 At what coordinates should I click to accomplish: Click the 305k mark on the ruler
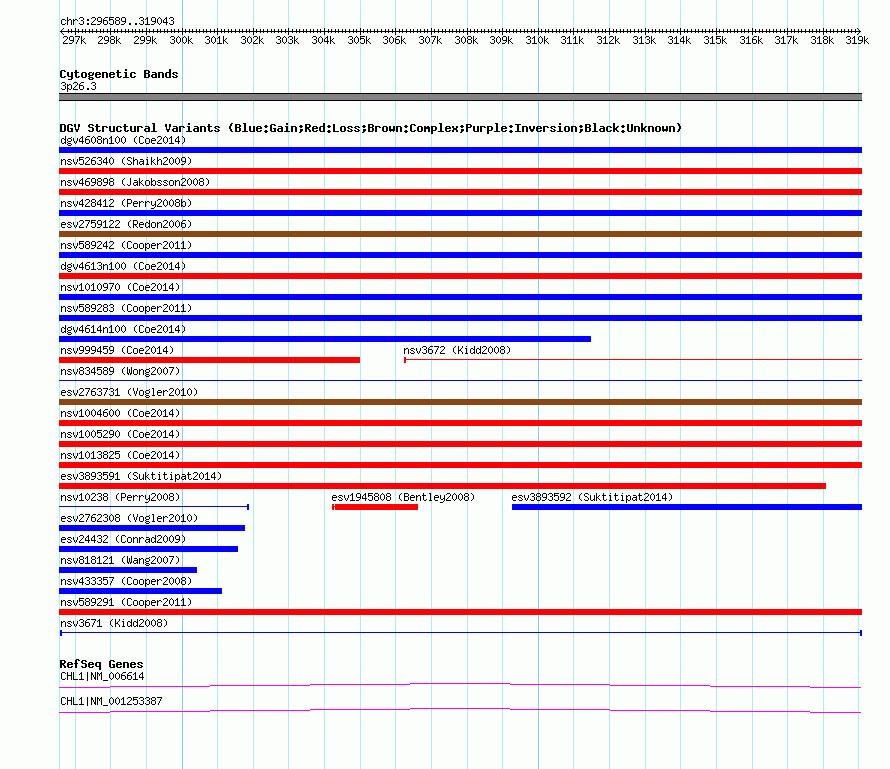359,40
